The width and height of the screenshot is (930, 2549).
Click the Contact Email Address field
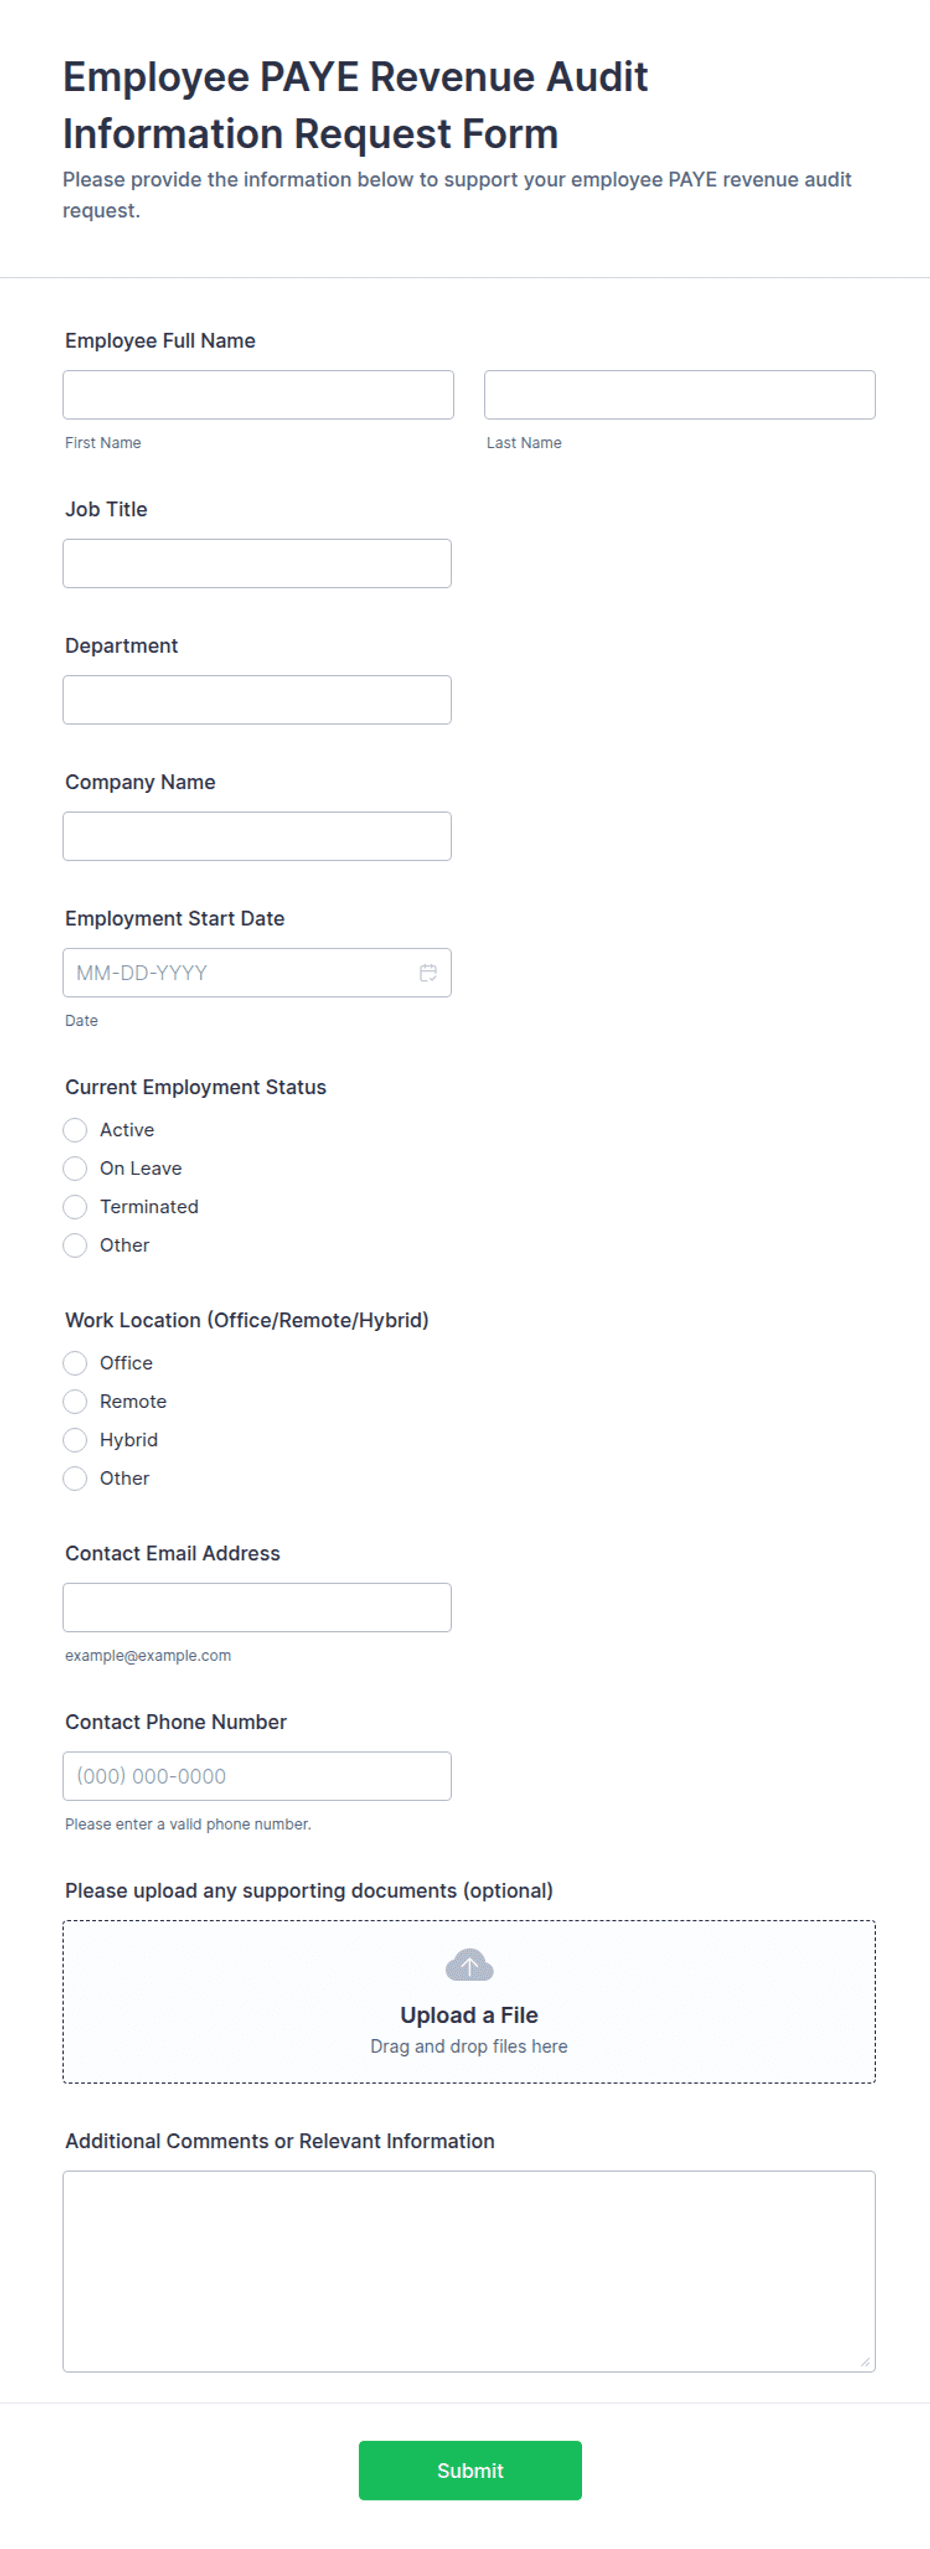[x=257, y=1607]
